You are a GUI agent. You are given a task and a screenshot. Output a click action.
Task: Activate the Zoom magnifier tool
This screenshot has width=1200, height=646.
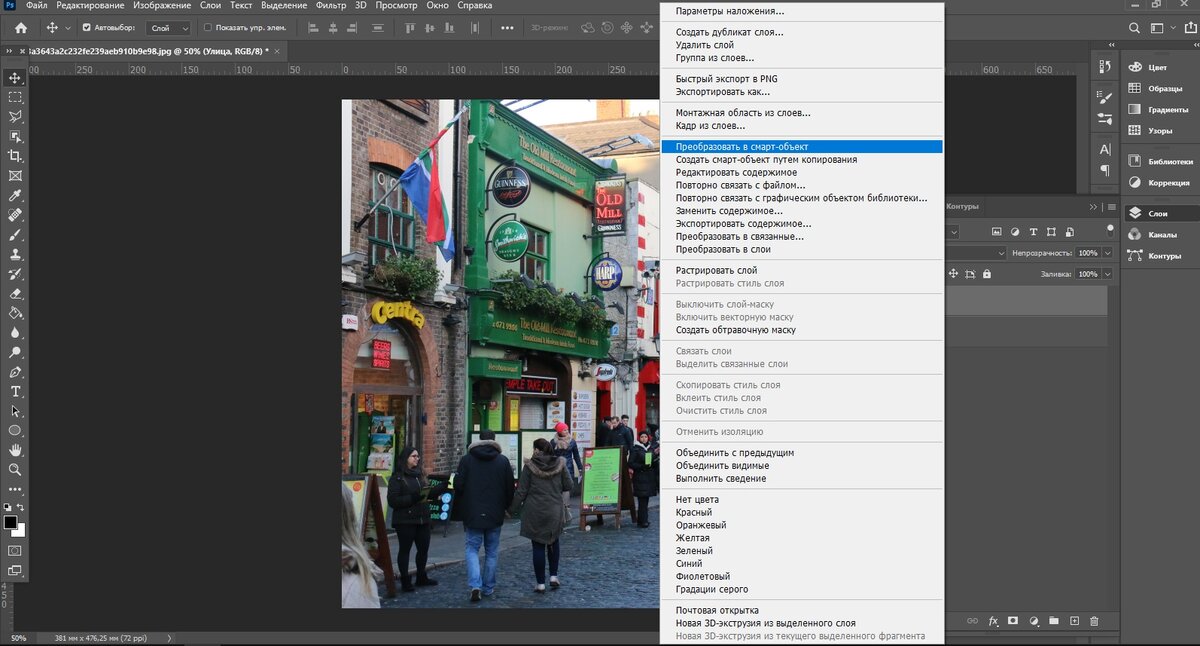[x=15, y=469]
